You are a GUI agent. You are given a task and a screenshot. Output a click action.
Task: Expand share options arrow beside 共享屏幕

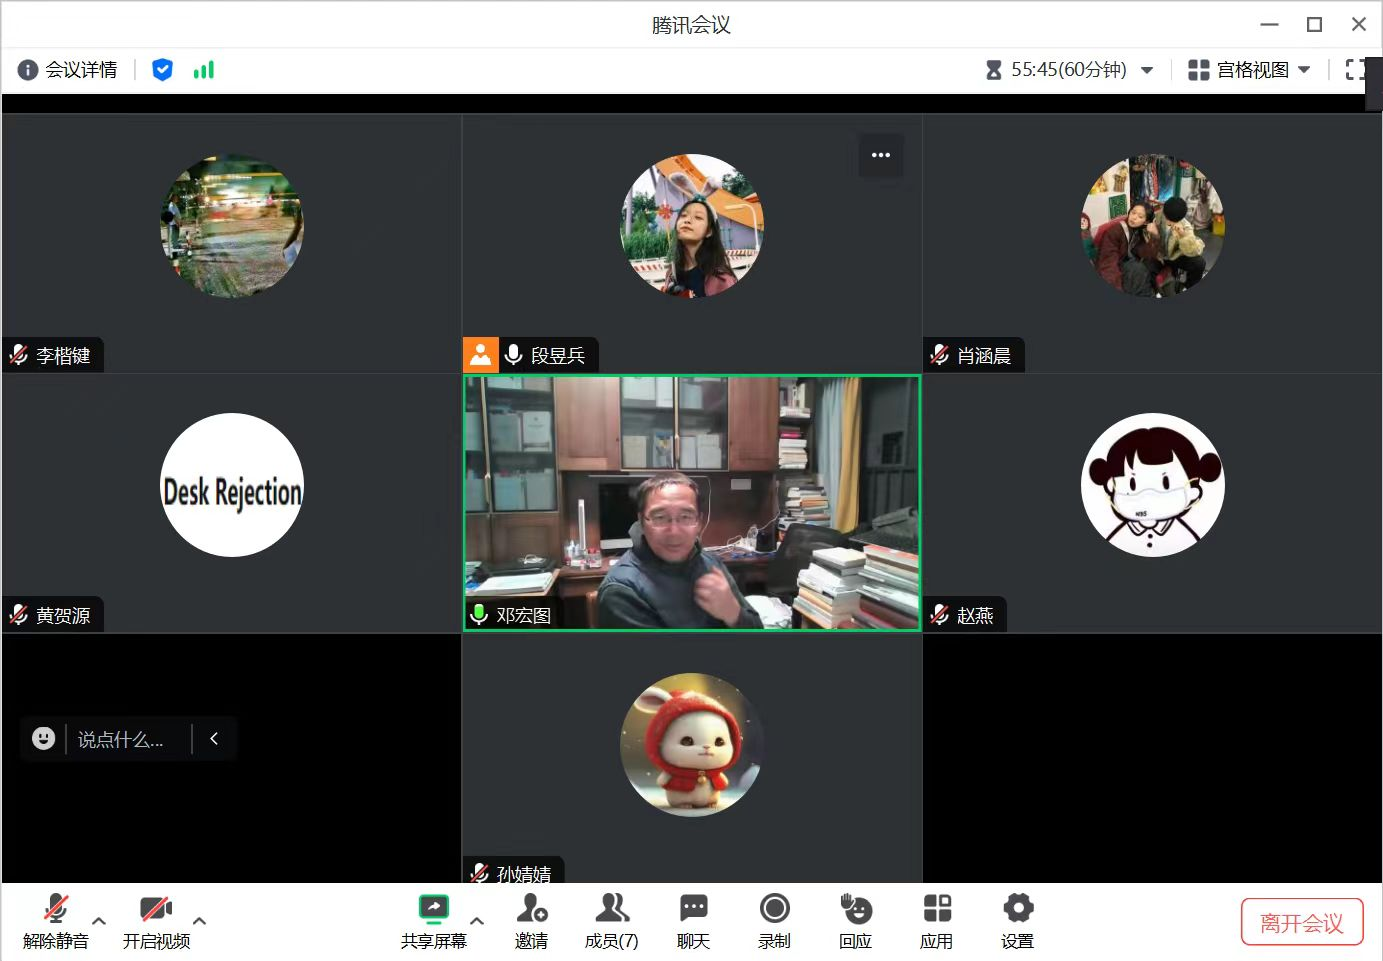click(x=477, y=921)
